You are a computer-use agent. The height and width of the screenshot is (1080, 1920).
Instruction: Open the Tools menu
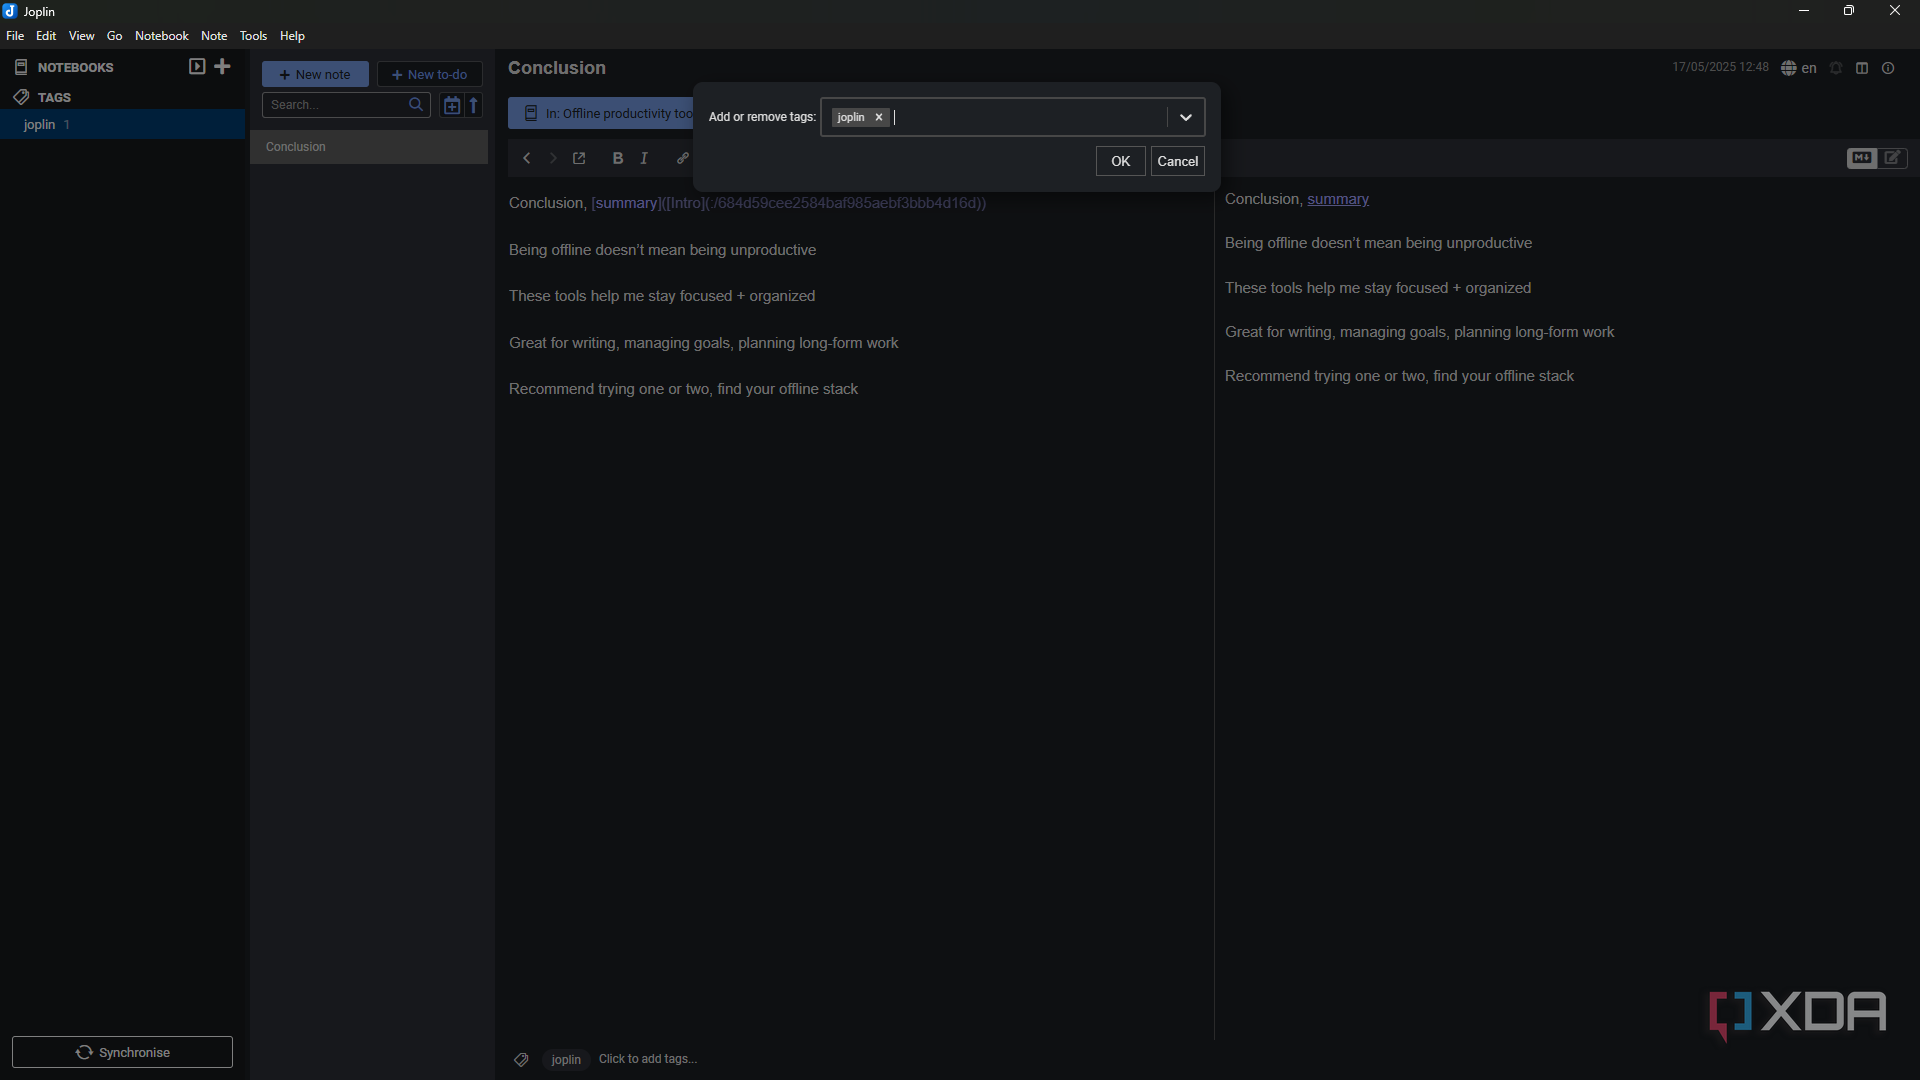click(253, 36)
